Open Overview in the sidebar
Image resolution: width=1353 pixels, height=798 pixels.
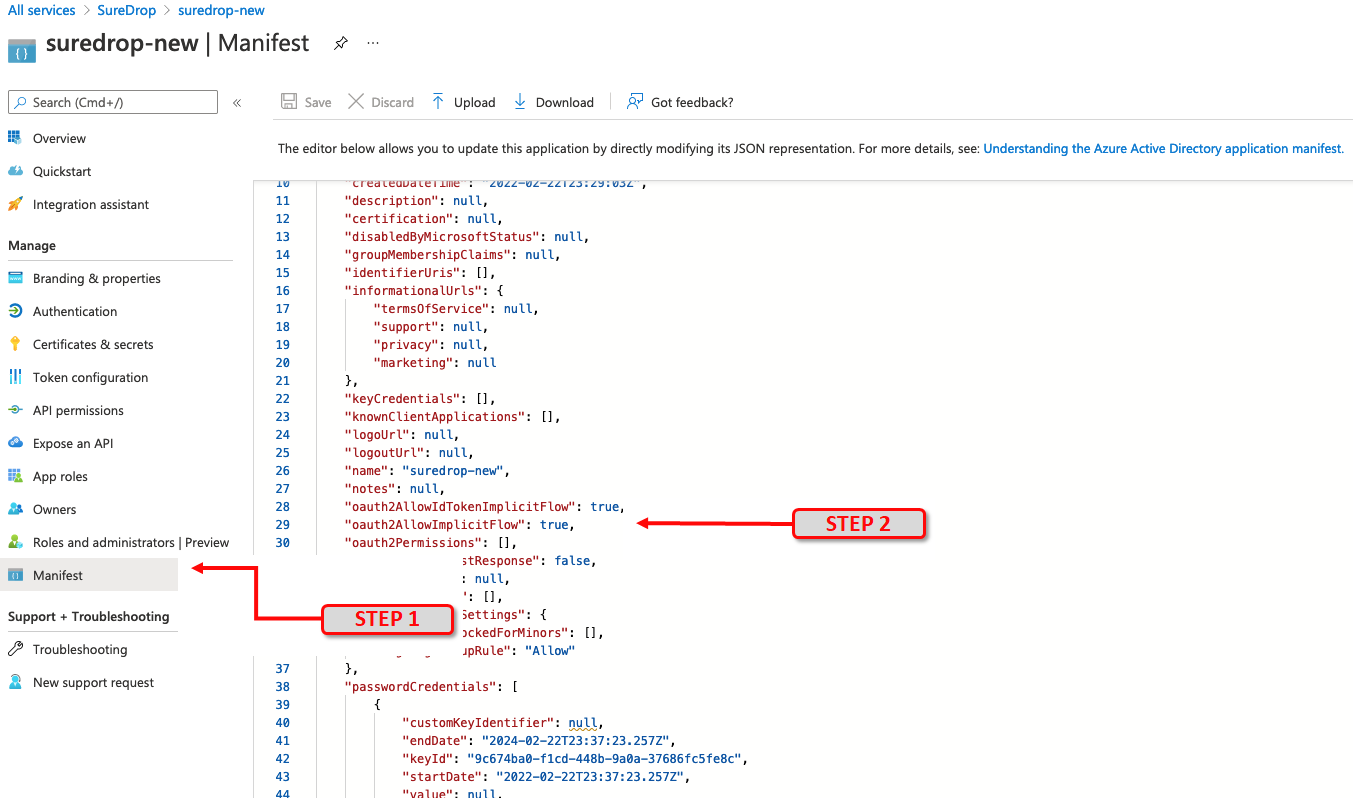click(59, 138)
